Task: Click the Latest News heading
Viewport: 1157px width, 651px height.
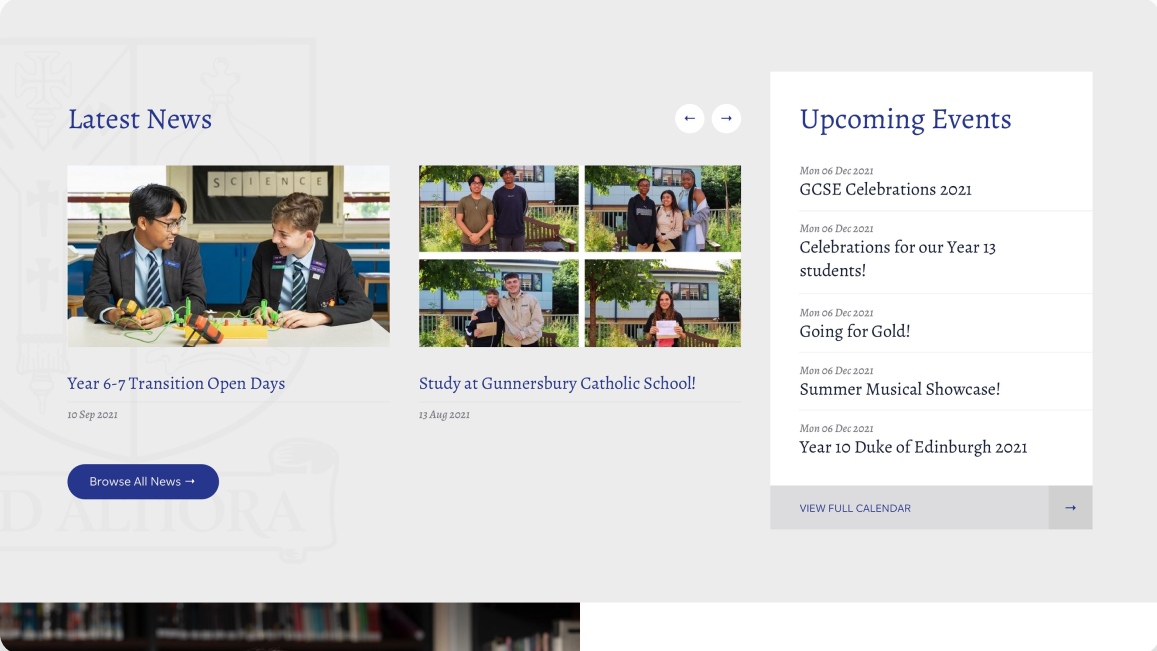Action: point(140,119)
